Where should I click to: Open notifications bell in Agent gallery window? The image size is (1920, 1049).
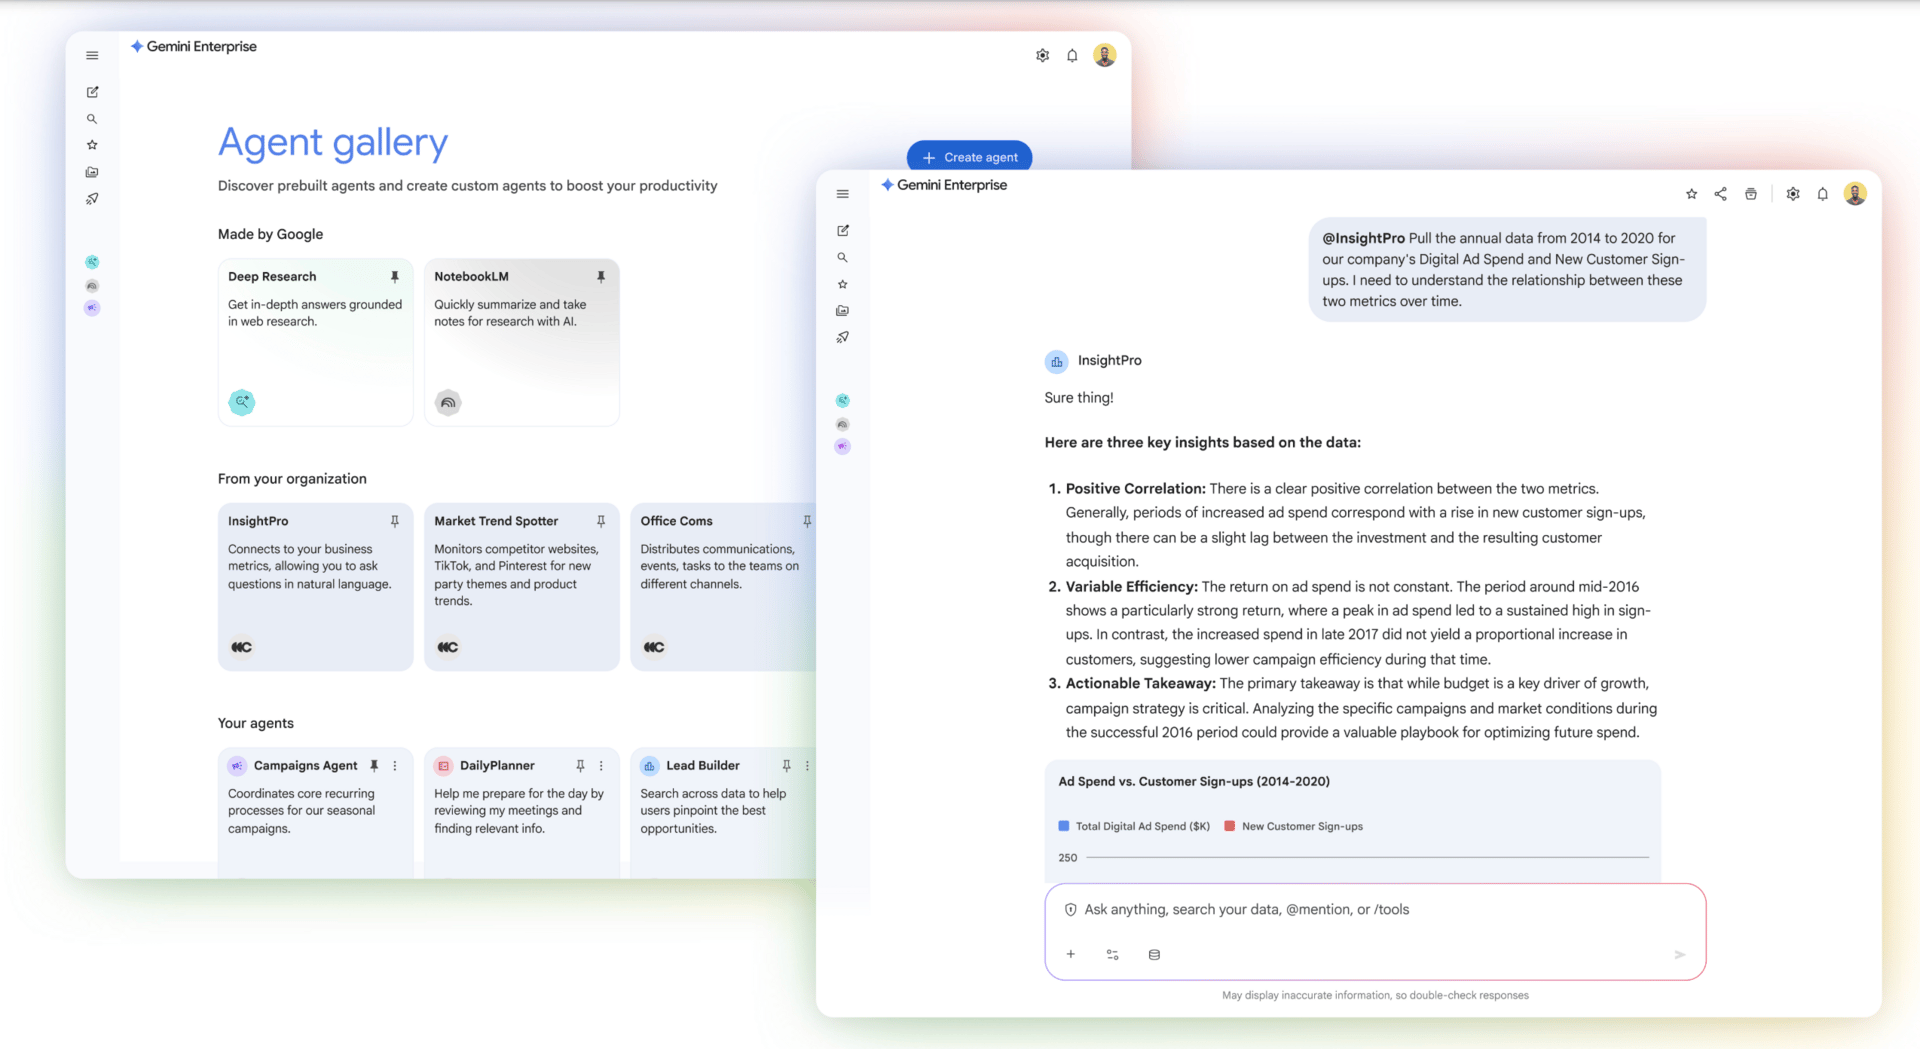1072,56
